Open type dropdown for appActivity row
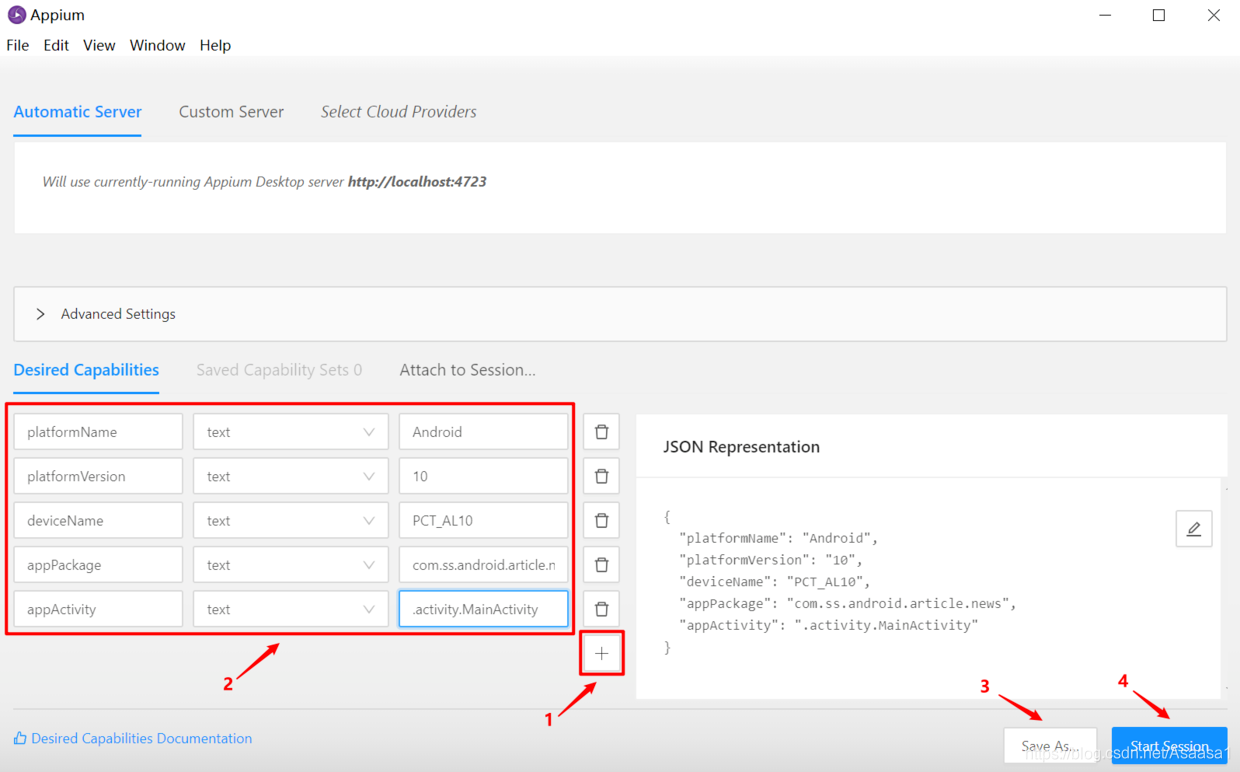 tap(290, 609)
